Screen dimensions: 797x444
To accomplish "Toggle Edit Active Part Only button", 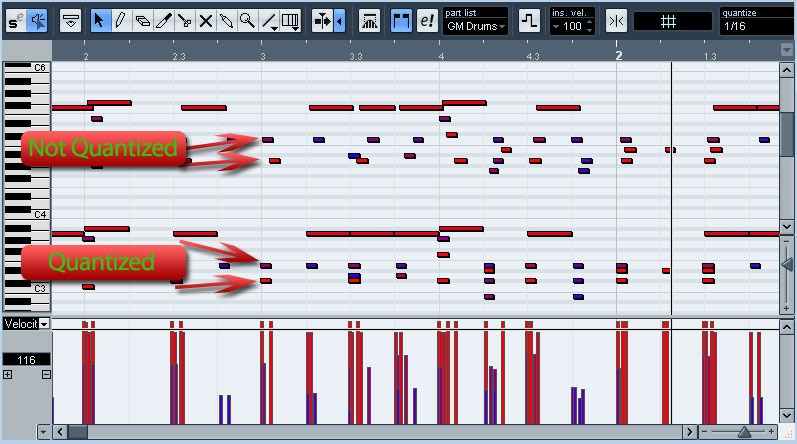I will 426,21.
